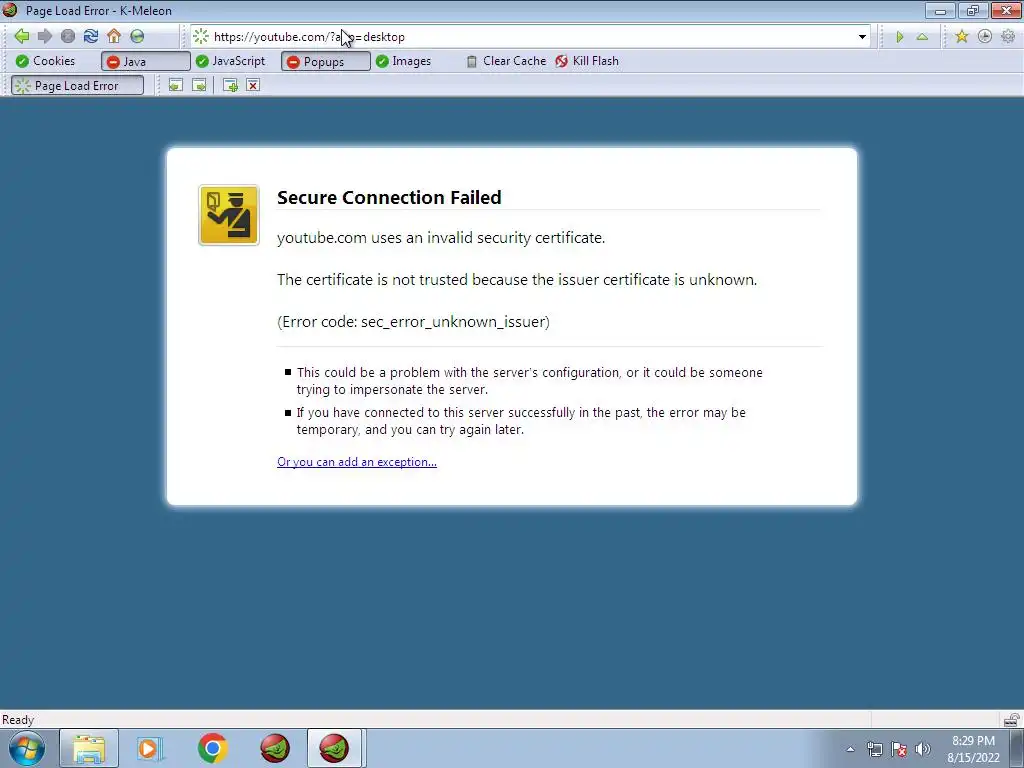Close the current tab with the red X icon

(x=253, y=85)
